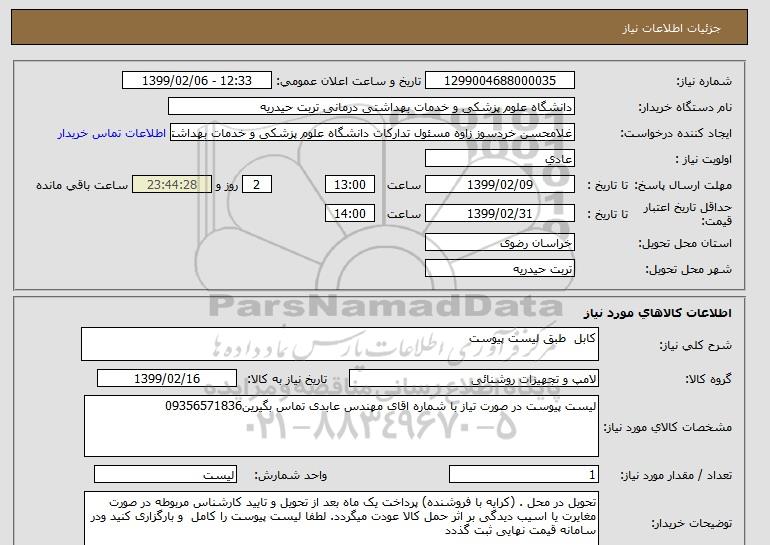The width and height of the screenshot is (770, 545).
Task: Select the priority field showing عادی
Action: tap(500, 159)
